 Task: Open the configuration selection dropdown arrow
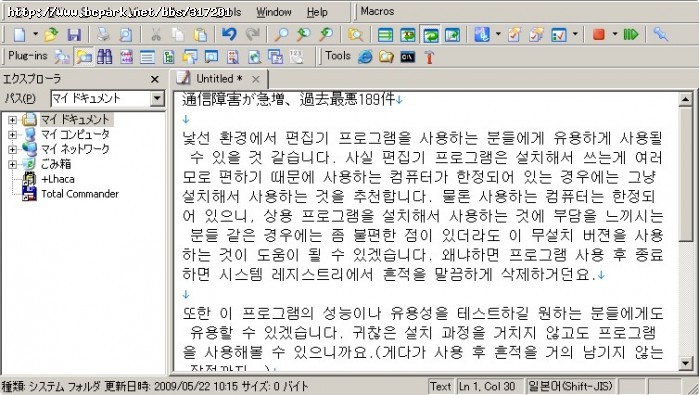pyautogui.click(x=498, y=35)
